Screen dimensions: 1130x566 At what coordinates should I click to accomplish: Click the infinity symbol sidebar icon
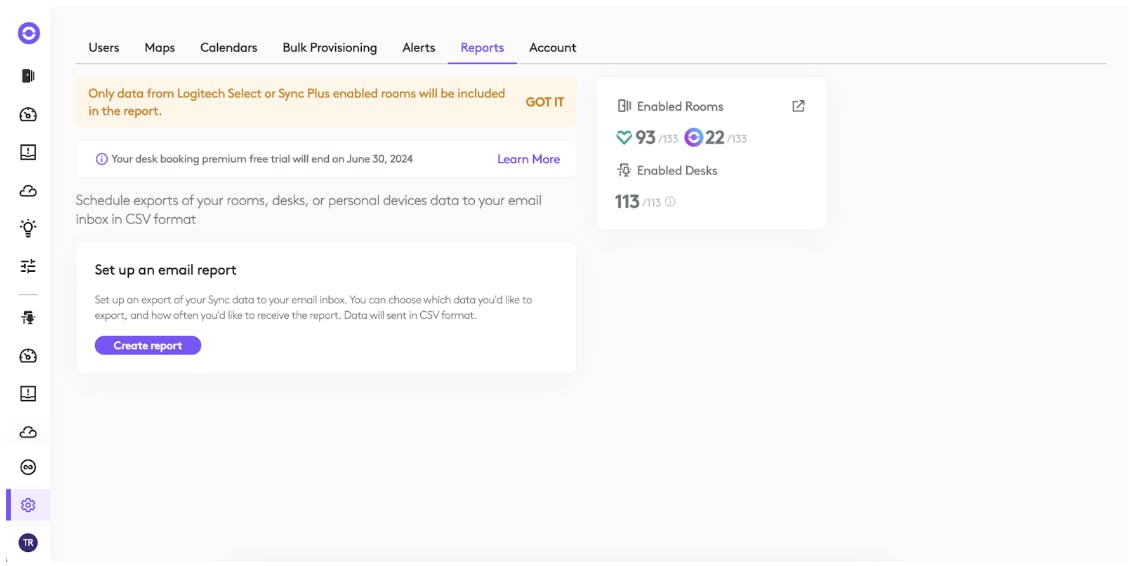(x=28, y=467)
